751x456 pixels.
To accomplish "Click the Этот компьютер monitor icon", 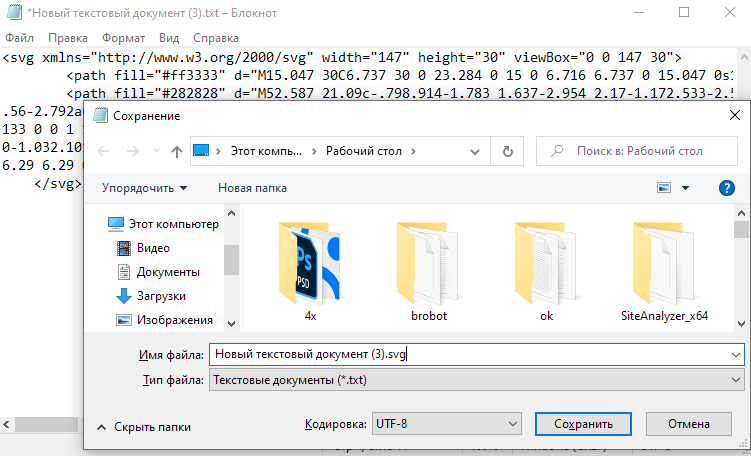I will pyautogui.click(x=115, y=224).
